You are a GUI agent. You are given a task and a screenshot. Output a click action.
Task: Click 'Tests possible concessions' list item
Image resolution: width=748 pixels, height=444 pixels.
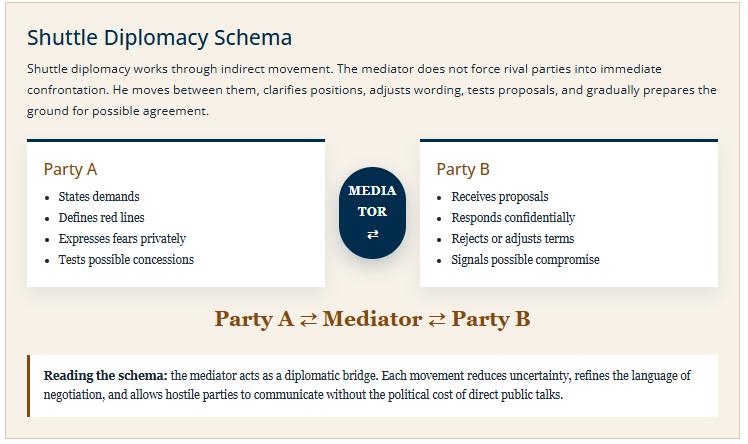[x=126, y=259]
